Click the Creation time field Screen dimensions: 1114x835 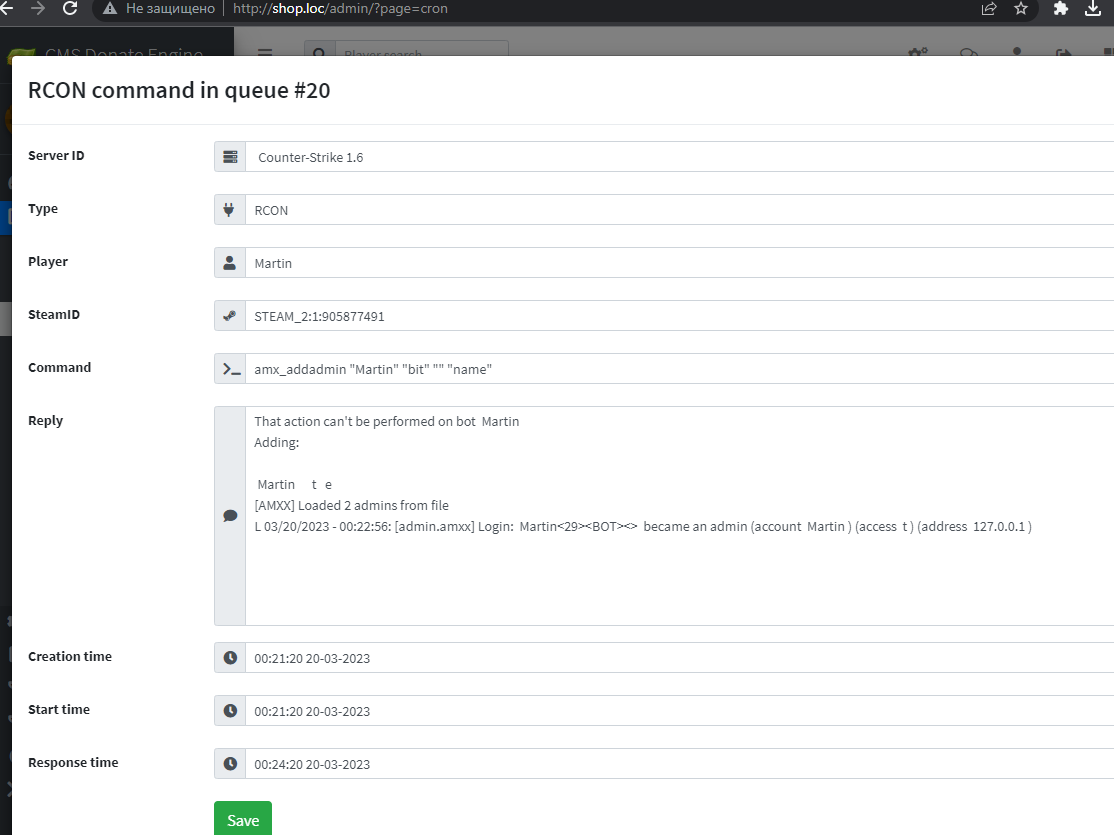(x=680, y=658)
